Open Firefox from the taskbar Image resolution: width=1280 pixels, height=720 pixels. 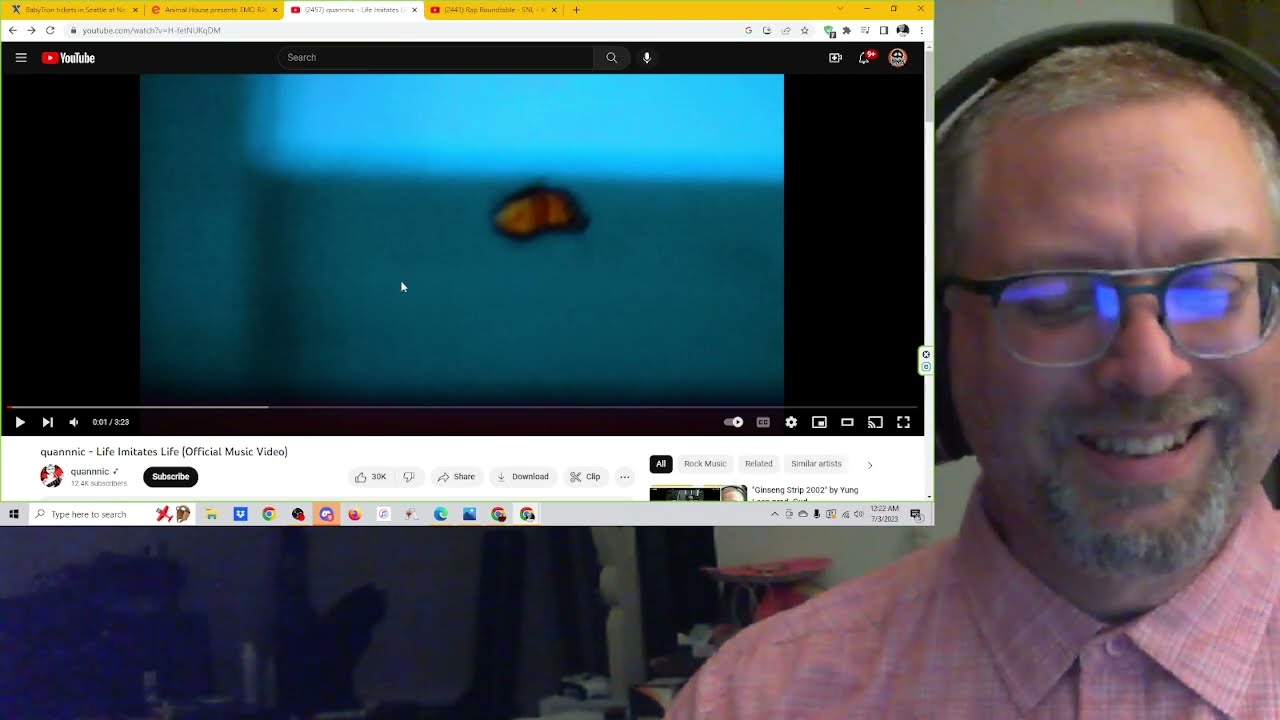click(354, 514)
